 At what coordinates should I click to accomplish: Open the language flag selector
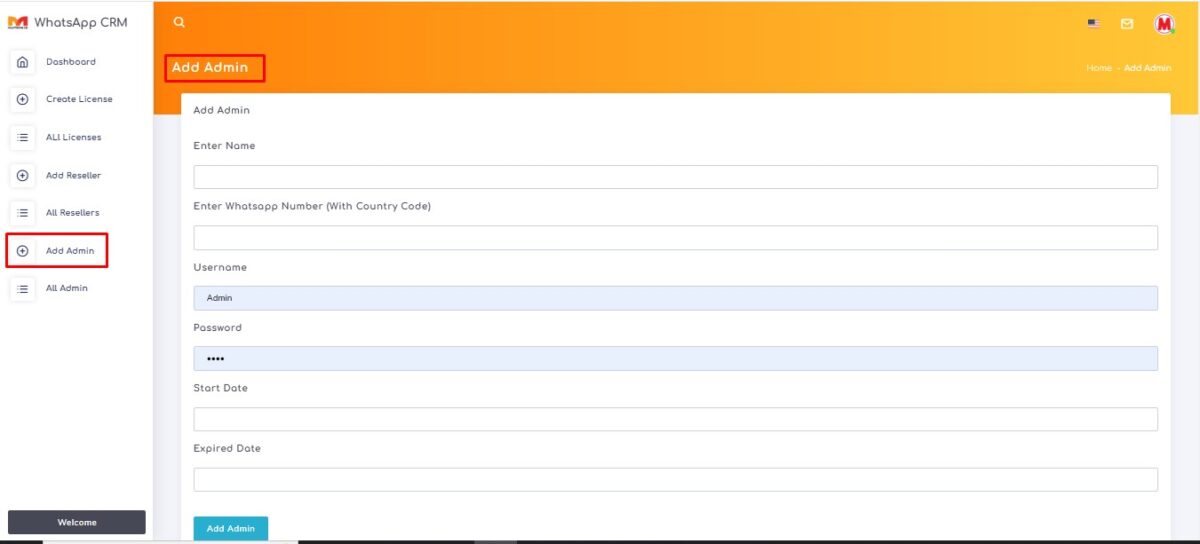pos(1094,23)
